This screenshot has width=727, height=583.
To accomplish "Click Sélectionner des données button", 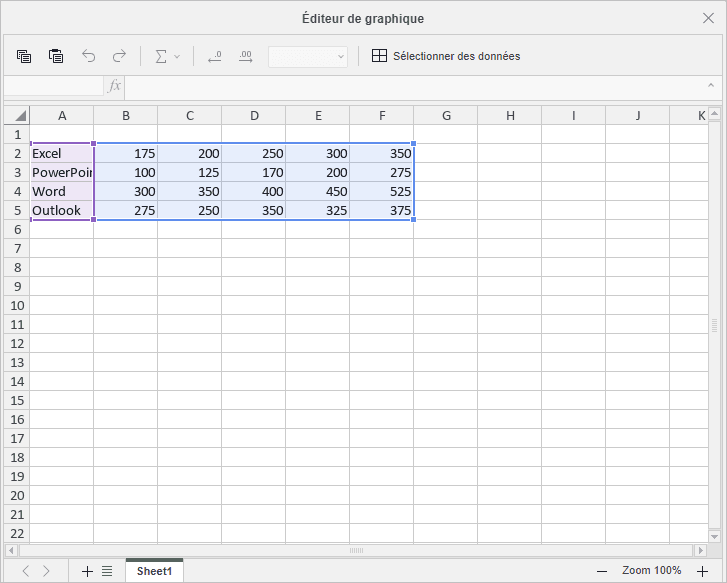I will pyautogui.click(x=446, y=56).
